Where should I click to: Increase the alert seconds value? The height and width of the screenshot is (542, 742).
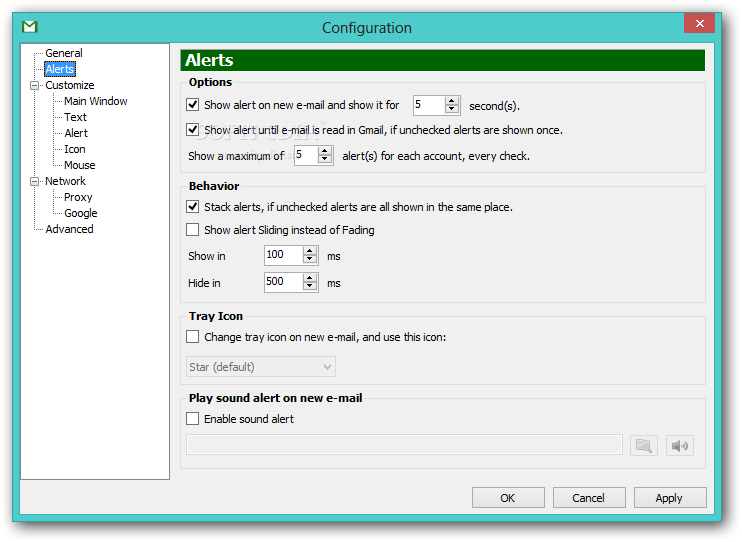coord(452,100)
